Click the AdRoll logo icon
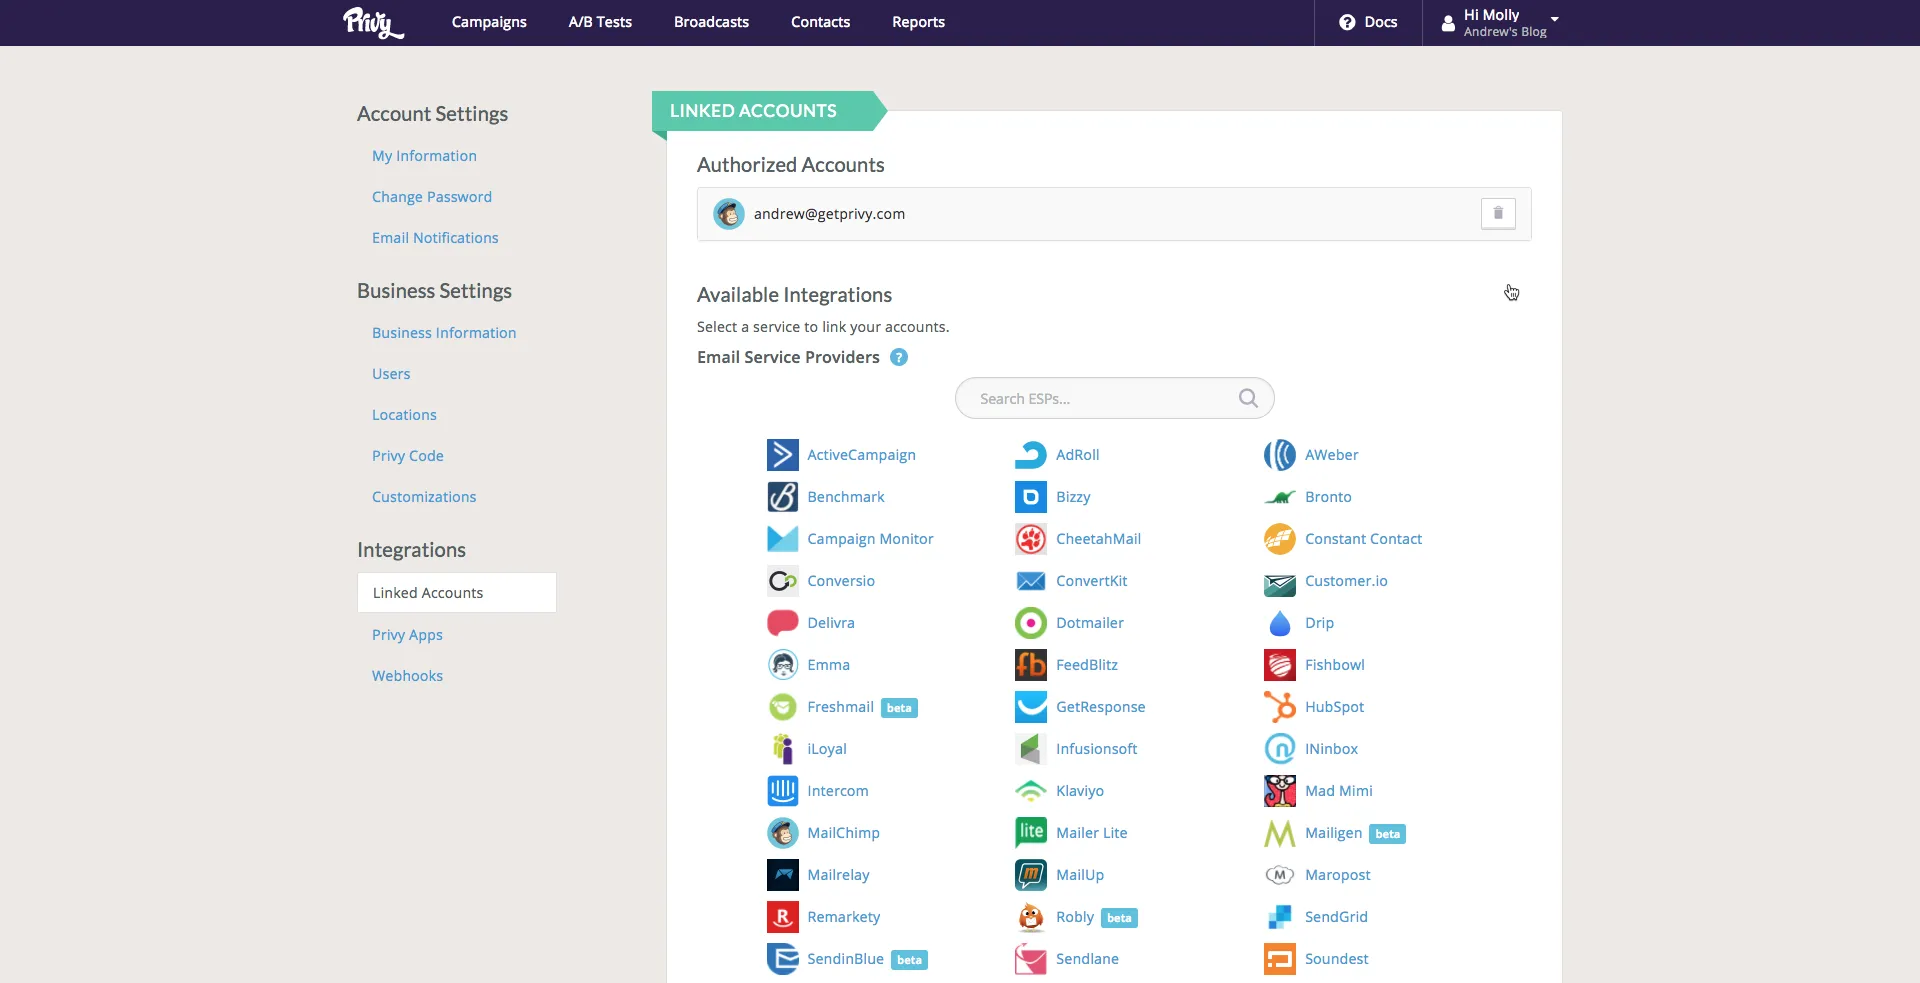The image size is (1920, 983). (1030, 455)
